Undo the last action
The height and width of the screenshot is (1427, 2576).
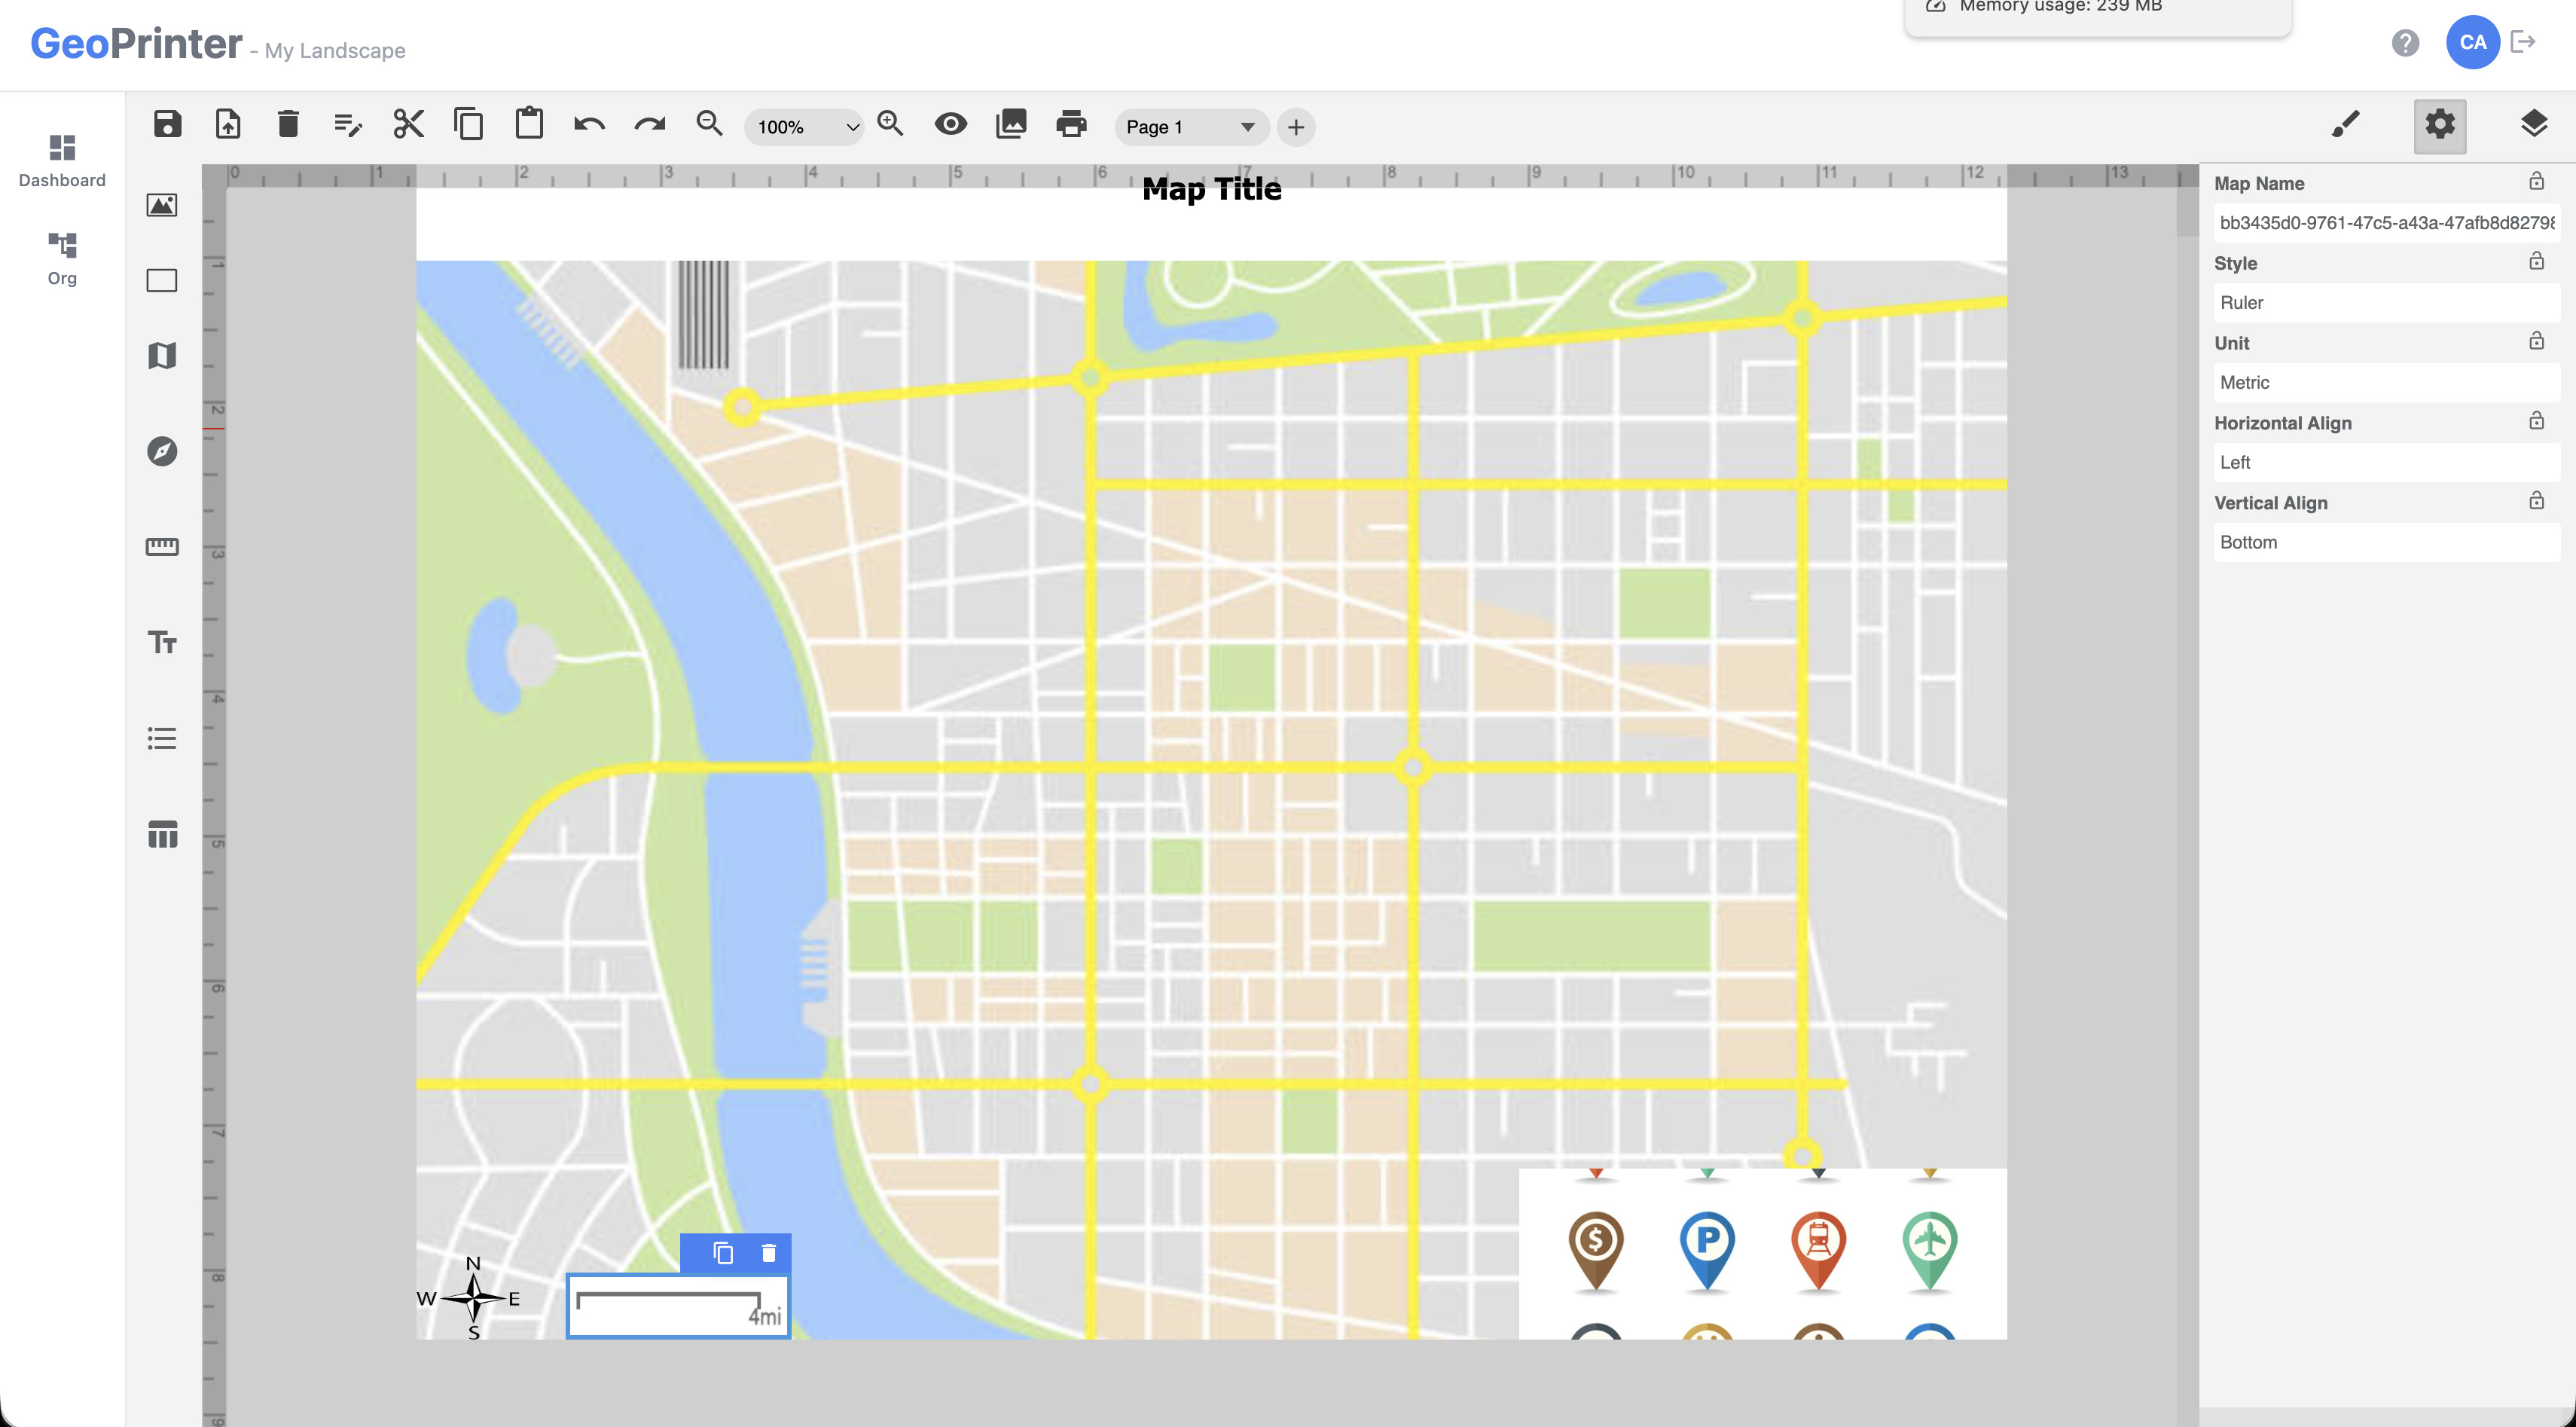pos(589,124)
